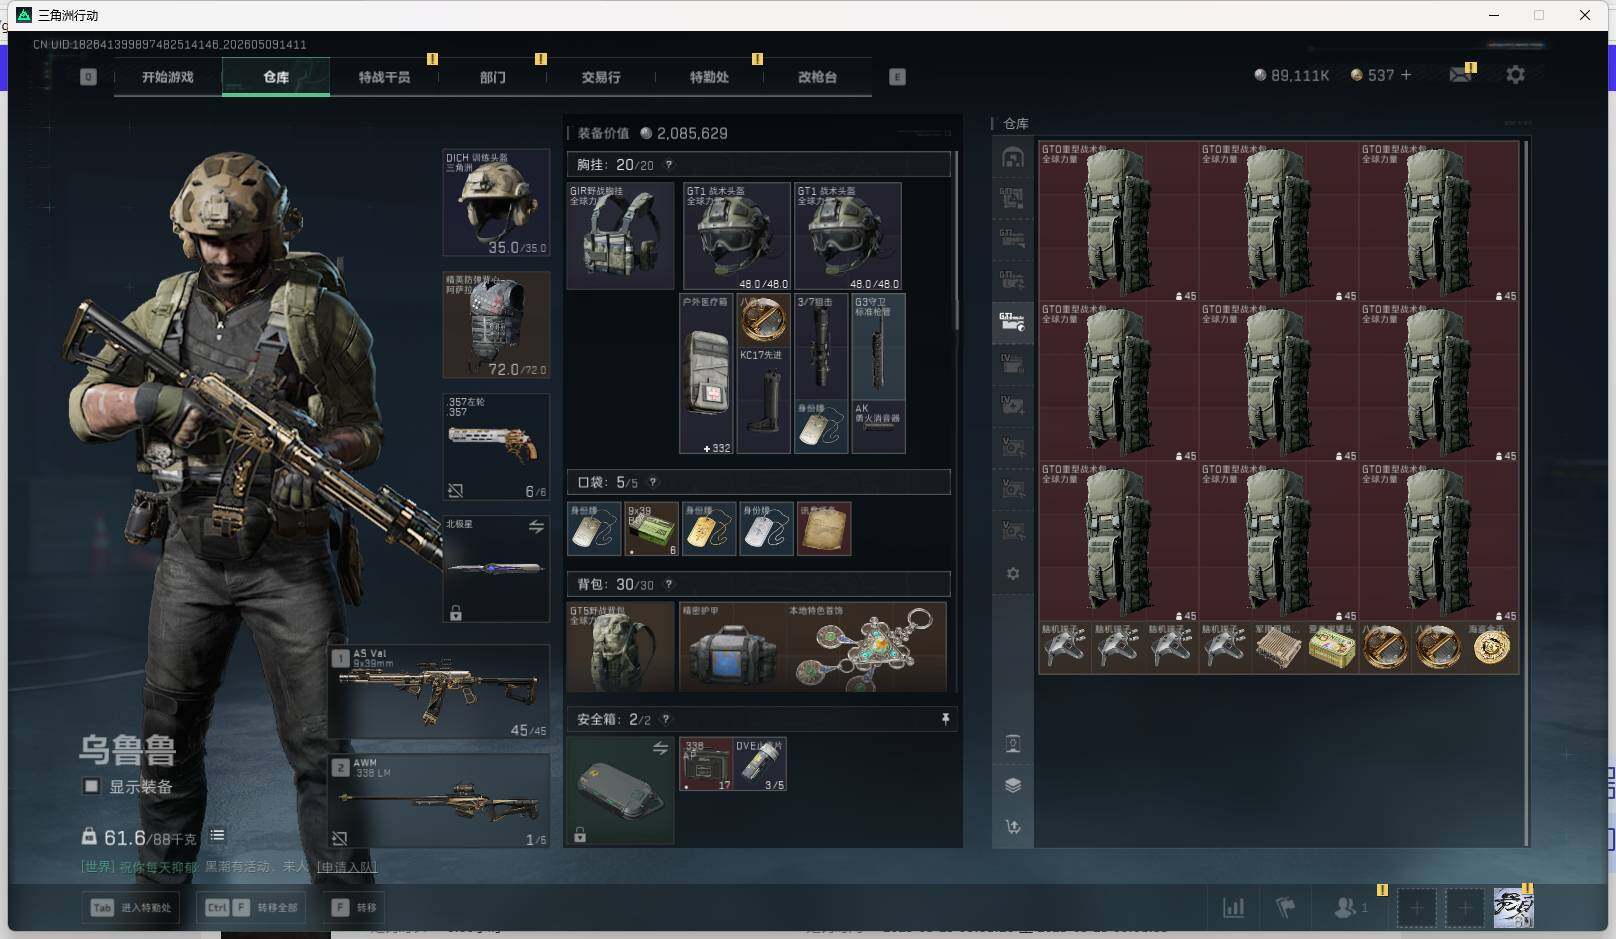The width and height of the screenshot is (1616, 939).
Task: Select the 精英防弹背心 armor slot
Action: click(x=496, y=325)
